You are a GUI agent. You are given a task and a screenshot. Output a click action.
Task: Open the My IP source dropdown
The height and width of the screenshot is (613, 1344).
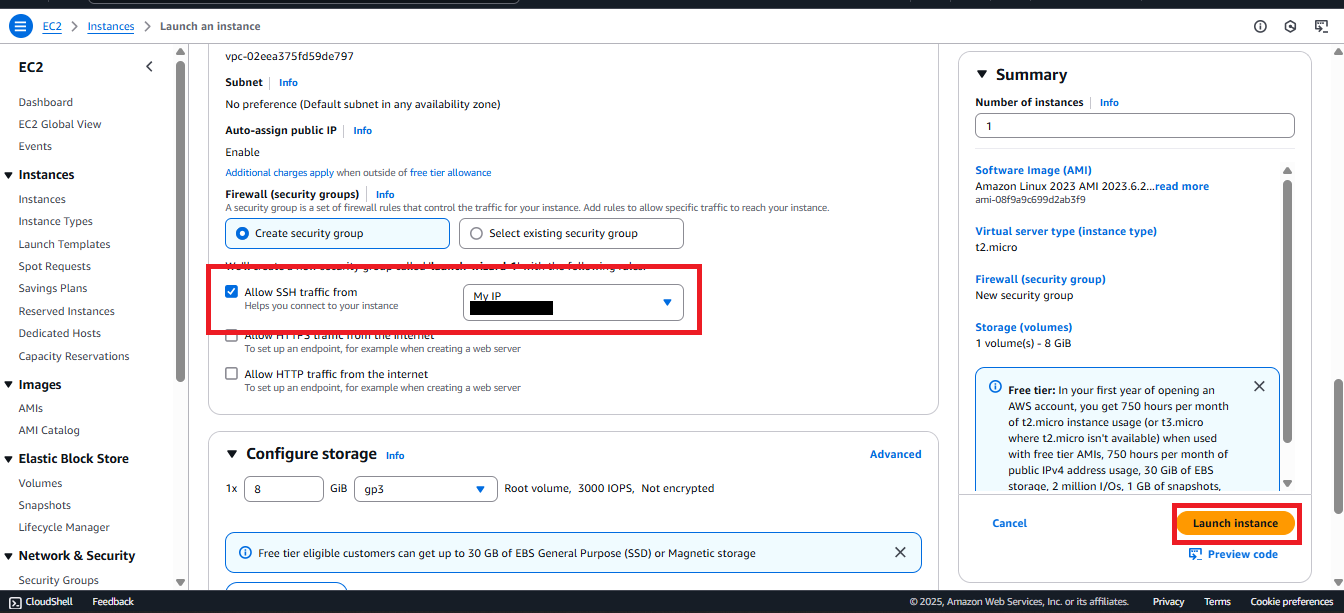tap(573, 302)
